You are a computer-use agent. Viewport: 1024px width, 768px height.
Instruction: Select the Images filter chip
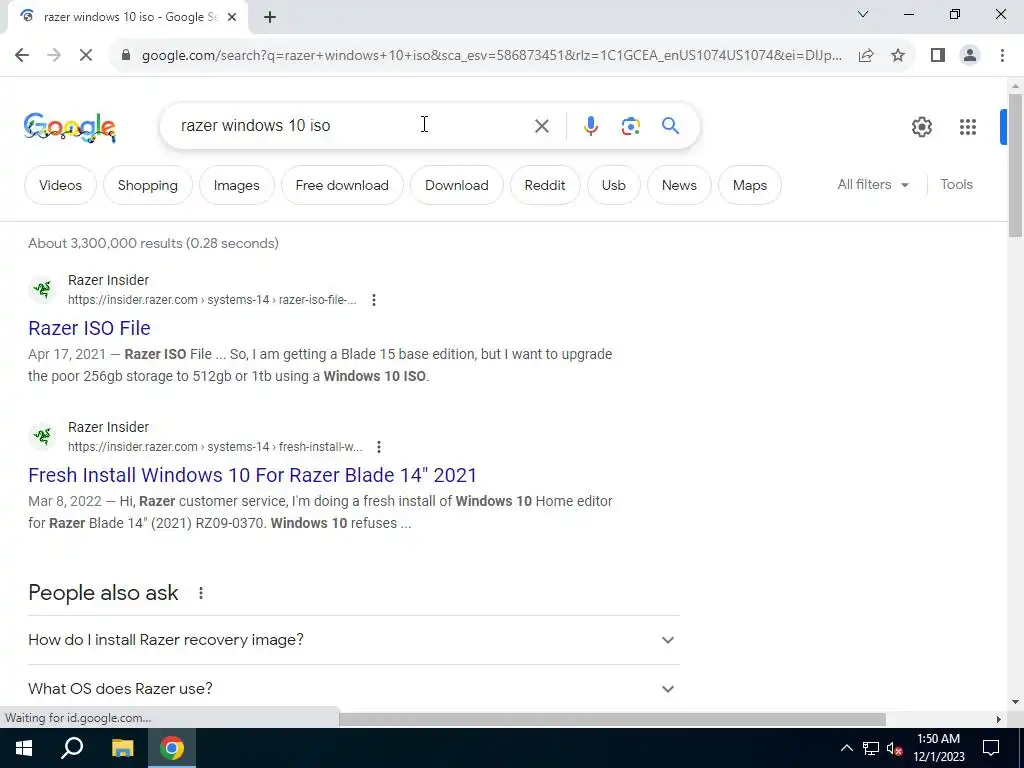[236, 185]
